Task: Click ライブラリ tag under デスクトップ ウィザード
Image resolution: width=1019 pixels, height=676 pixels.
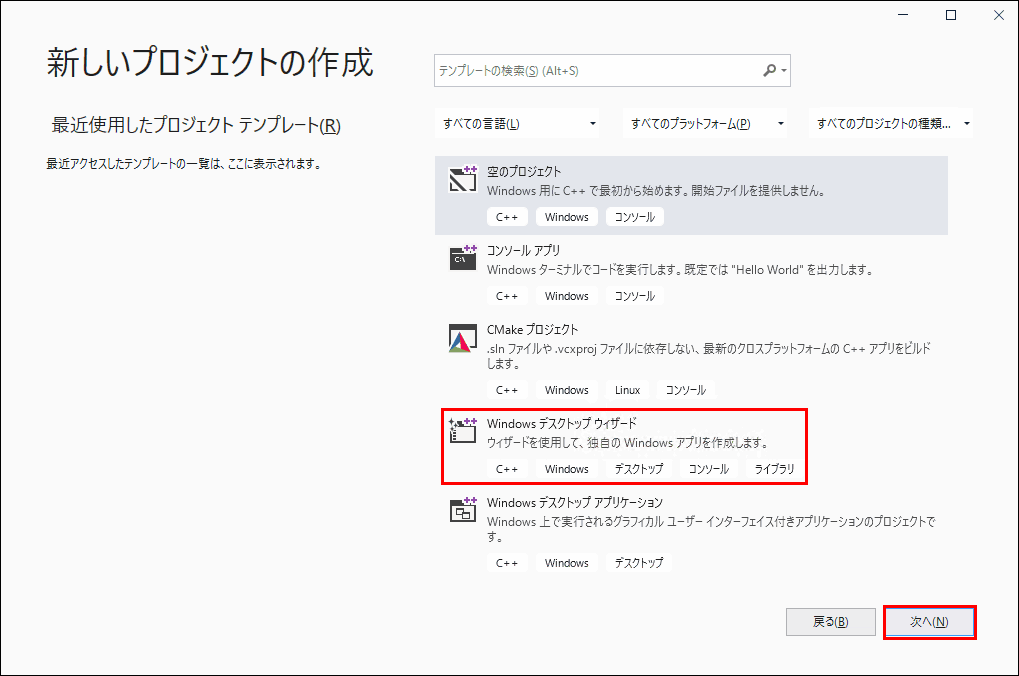Action: click(774, 469)
